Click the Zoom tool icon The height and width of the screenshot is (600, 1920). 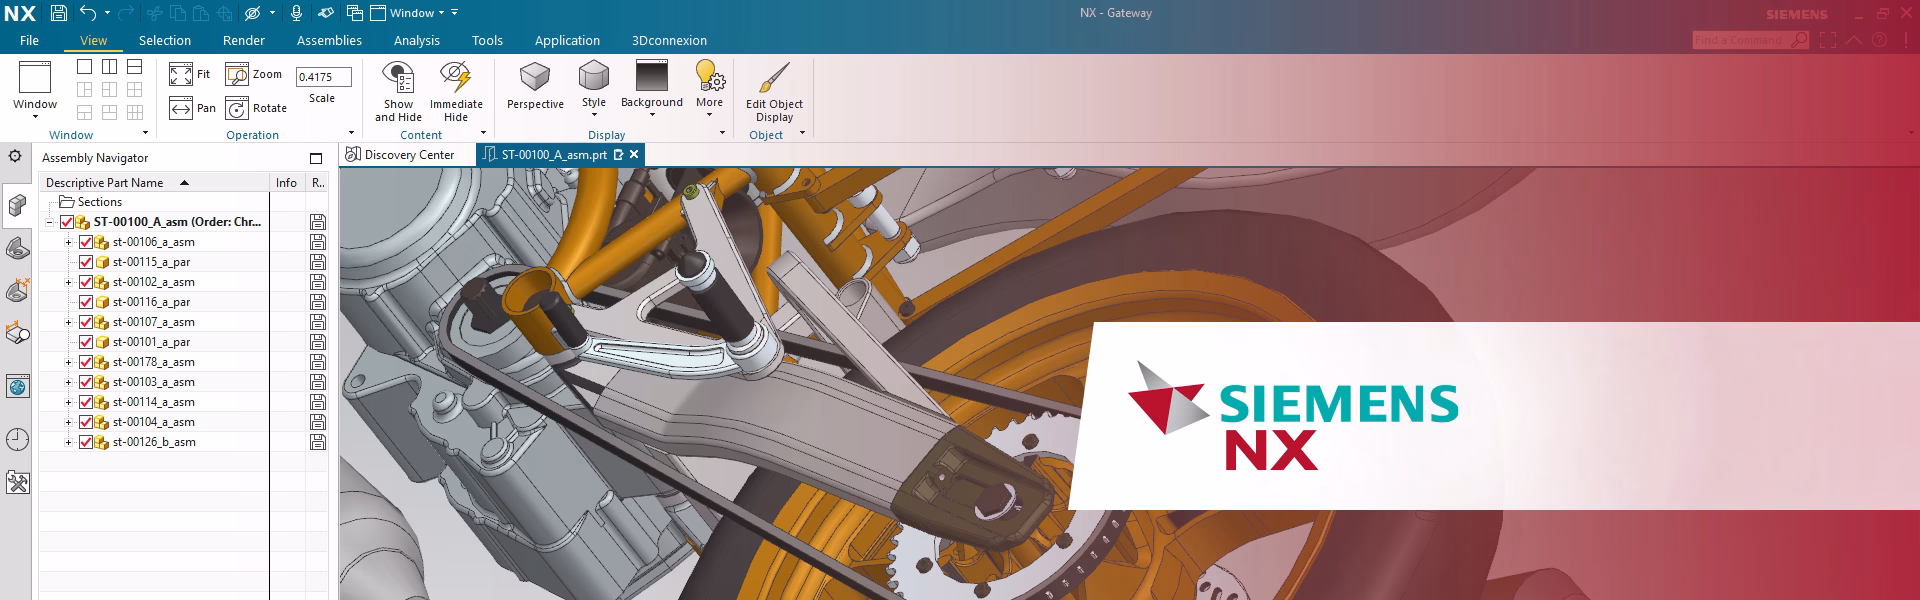(237, 74)
